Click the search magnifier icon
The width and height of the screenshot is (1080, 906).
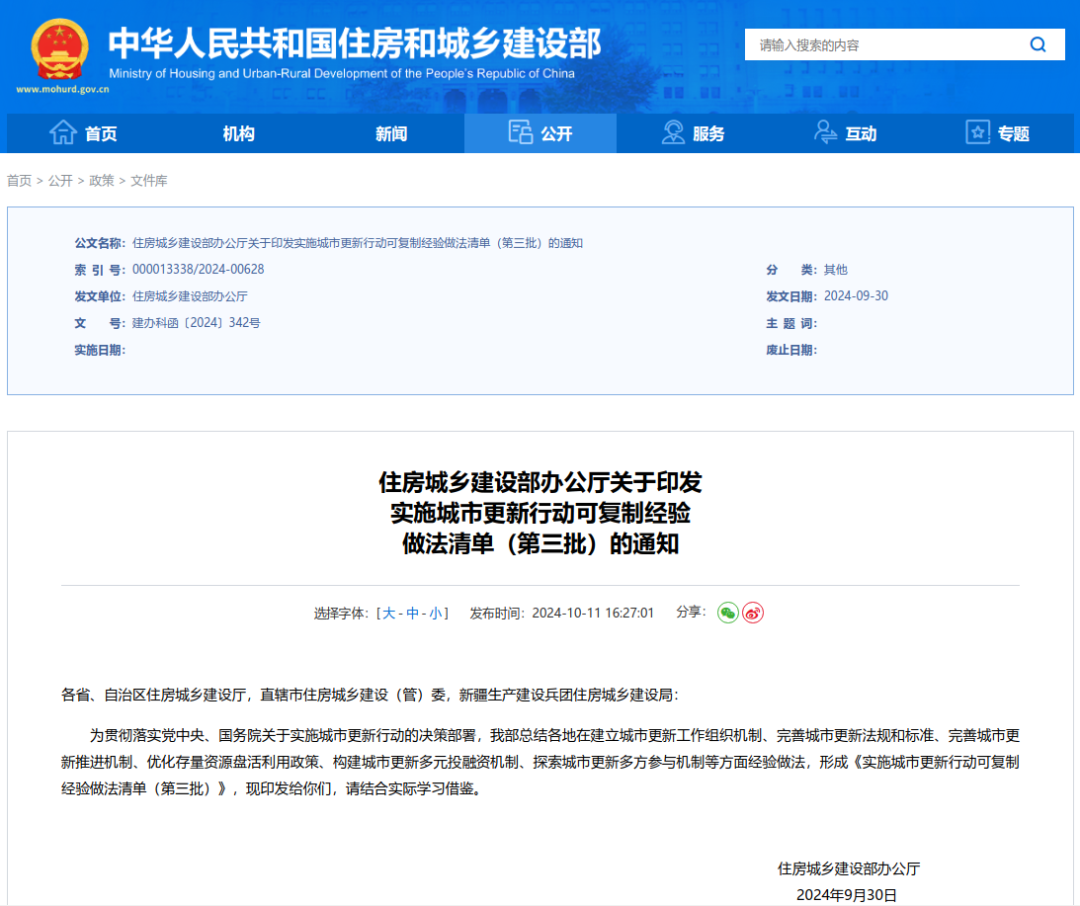coord(1037,45)
